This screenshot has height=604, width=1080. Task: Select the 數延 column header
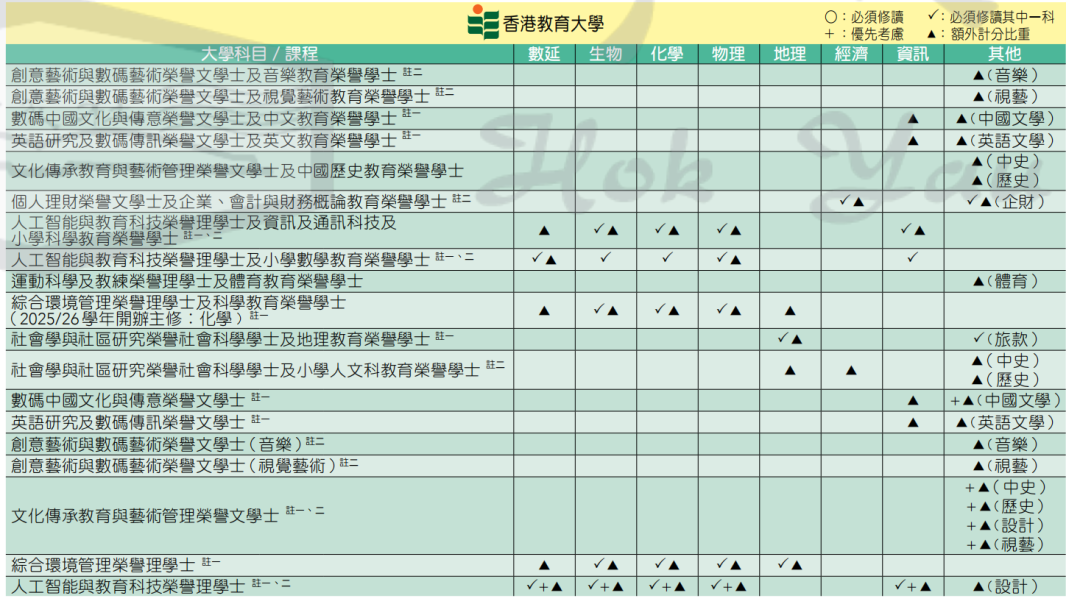542,55
